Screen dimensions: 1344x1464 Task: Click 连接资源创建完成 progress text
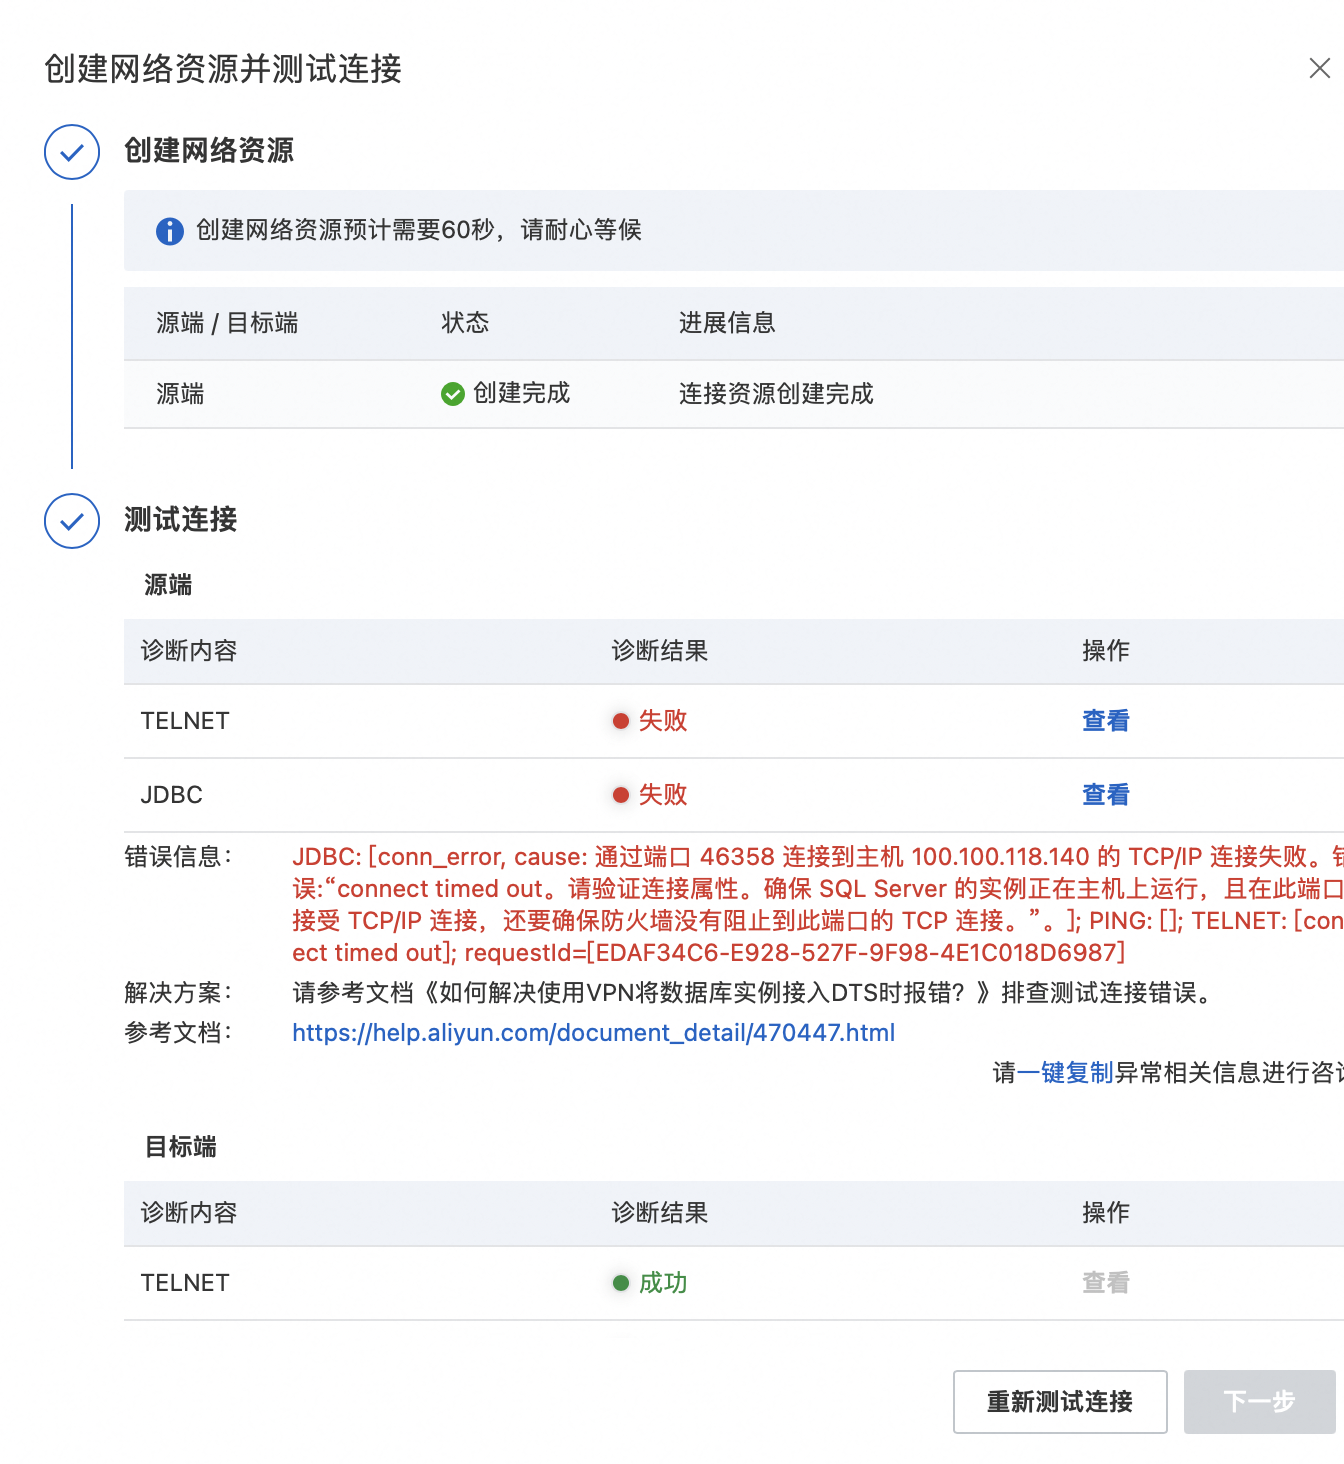(776, 394)
